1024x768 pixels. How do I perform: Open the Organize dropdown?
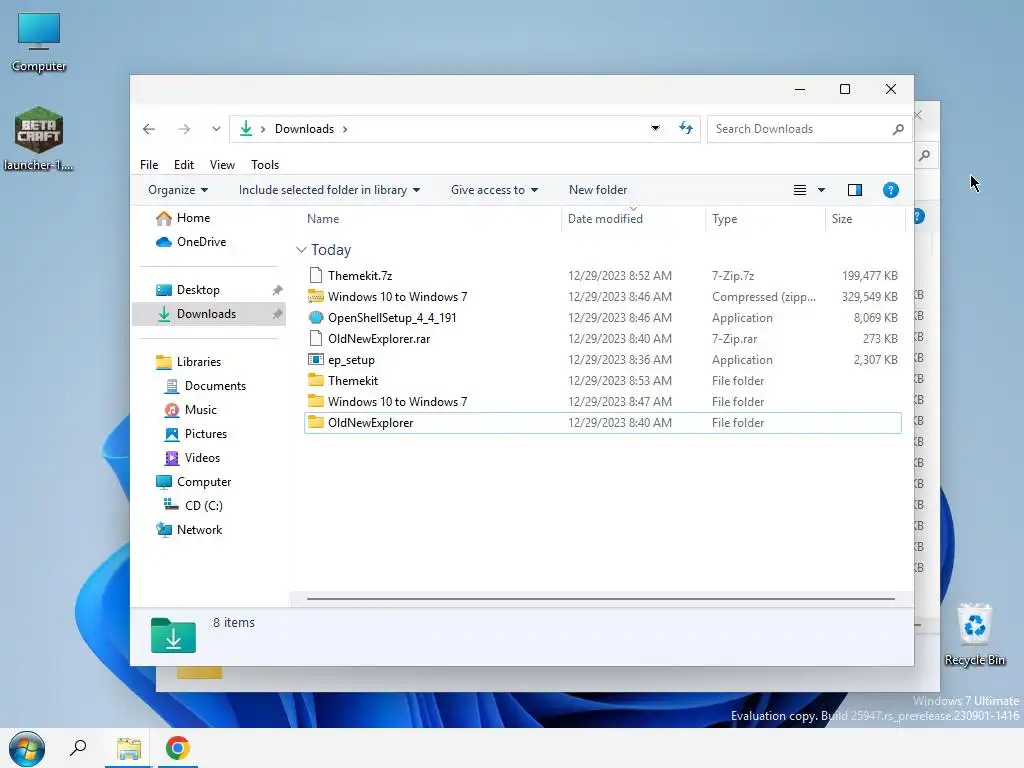(x=178, y=190)
